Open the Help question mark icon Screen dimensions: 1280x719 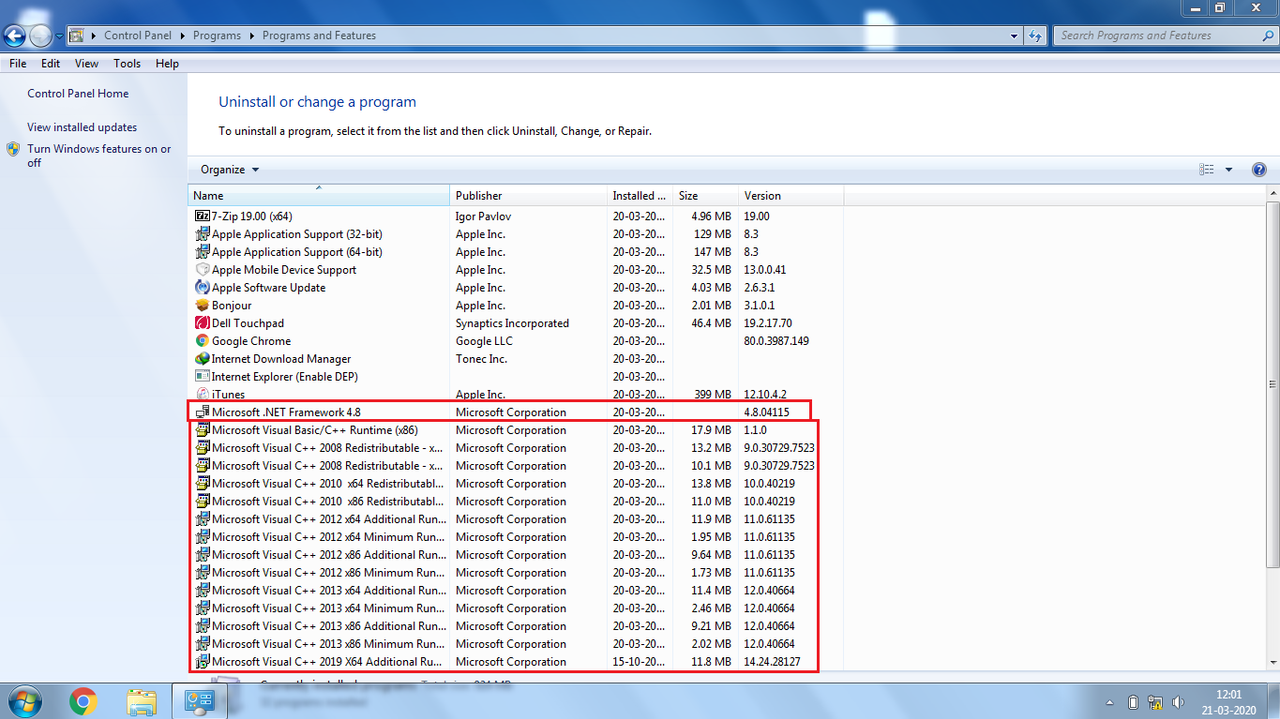(x=1259, y=170)
